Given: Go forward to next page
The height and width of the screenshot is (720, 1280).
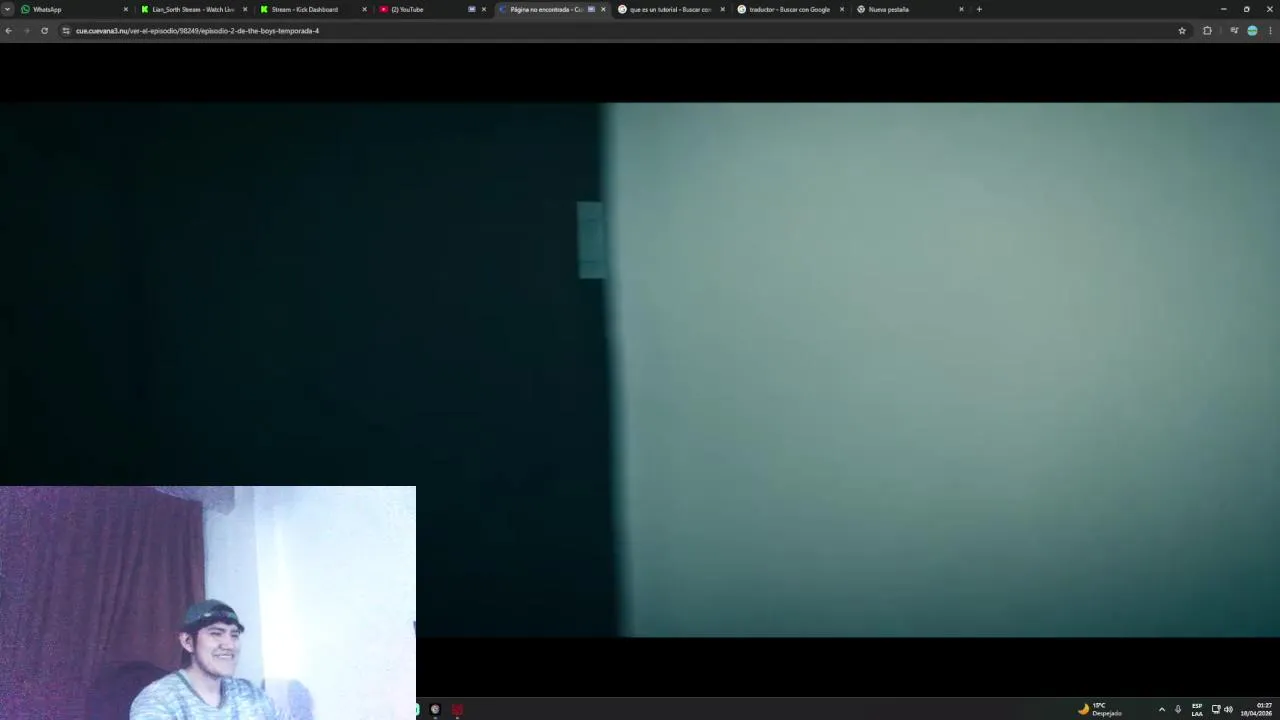Looking at the screenshot, I should pyautogui.click(x=26, y=31).
